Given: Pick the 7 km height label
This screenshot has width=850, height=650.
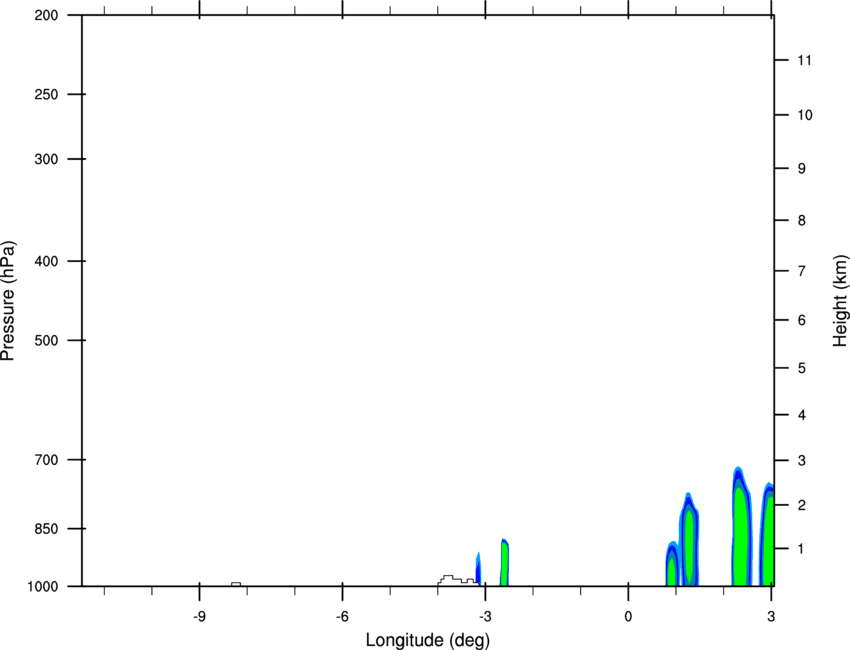Looking at the screenshot, I should tap(801, 271).
